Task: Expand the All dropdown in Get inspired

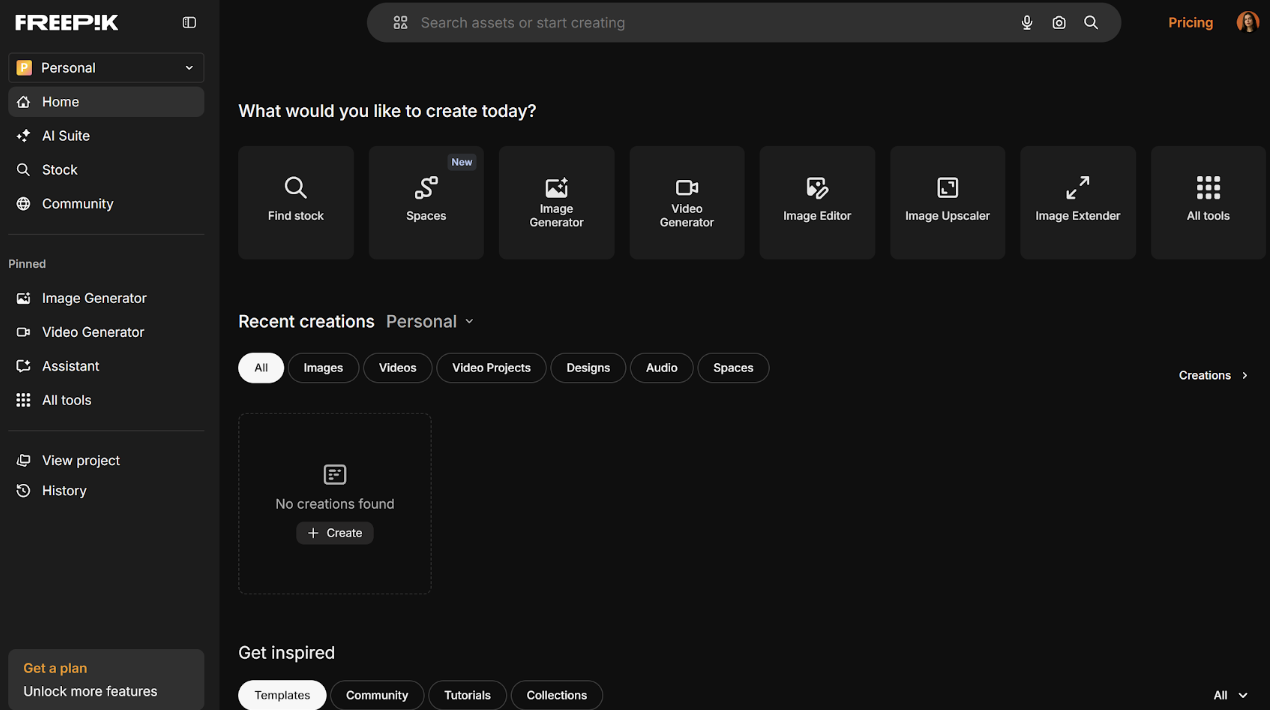Action: coord(1230,695)
